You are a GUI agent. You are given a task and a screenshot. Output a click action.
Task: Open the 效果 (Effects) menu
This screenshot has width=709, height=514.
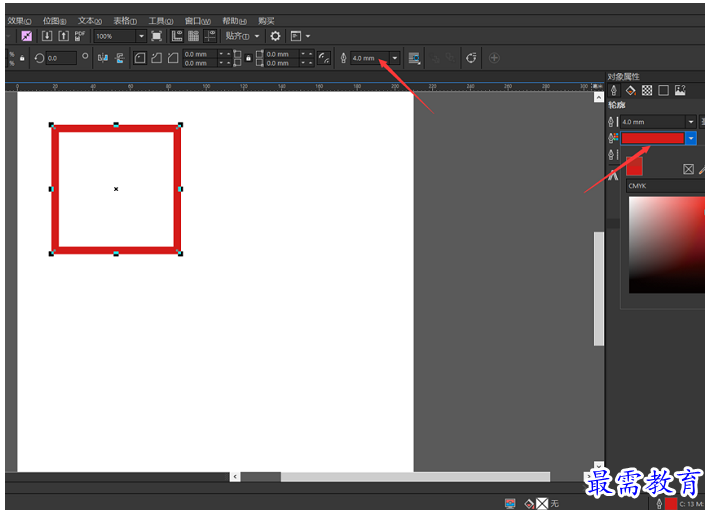point(19,21)
